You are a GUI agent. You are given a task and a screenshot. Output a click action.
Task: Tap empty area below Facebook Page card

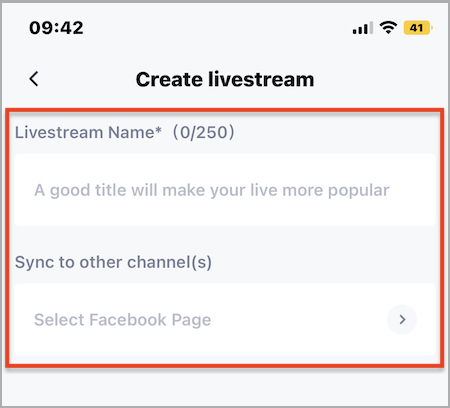[225, 387]
